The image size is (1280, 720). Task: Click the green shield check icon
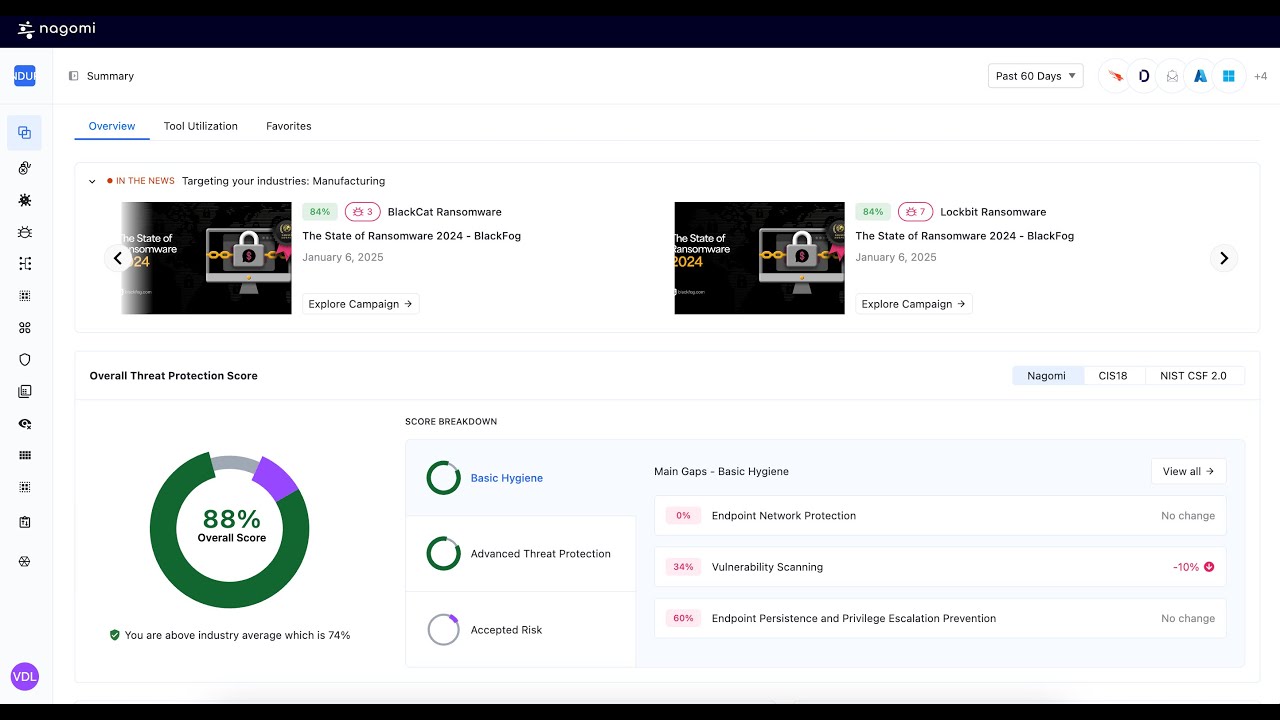(115, 635)
